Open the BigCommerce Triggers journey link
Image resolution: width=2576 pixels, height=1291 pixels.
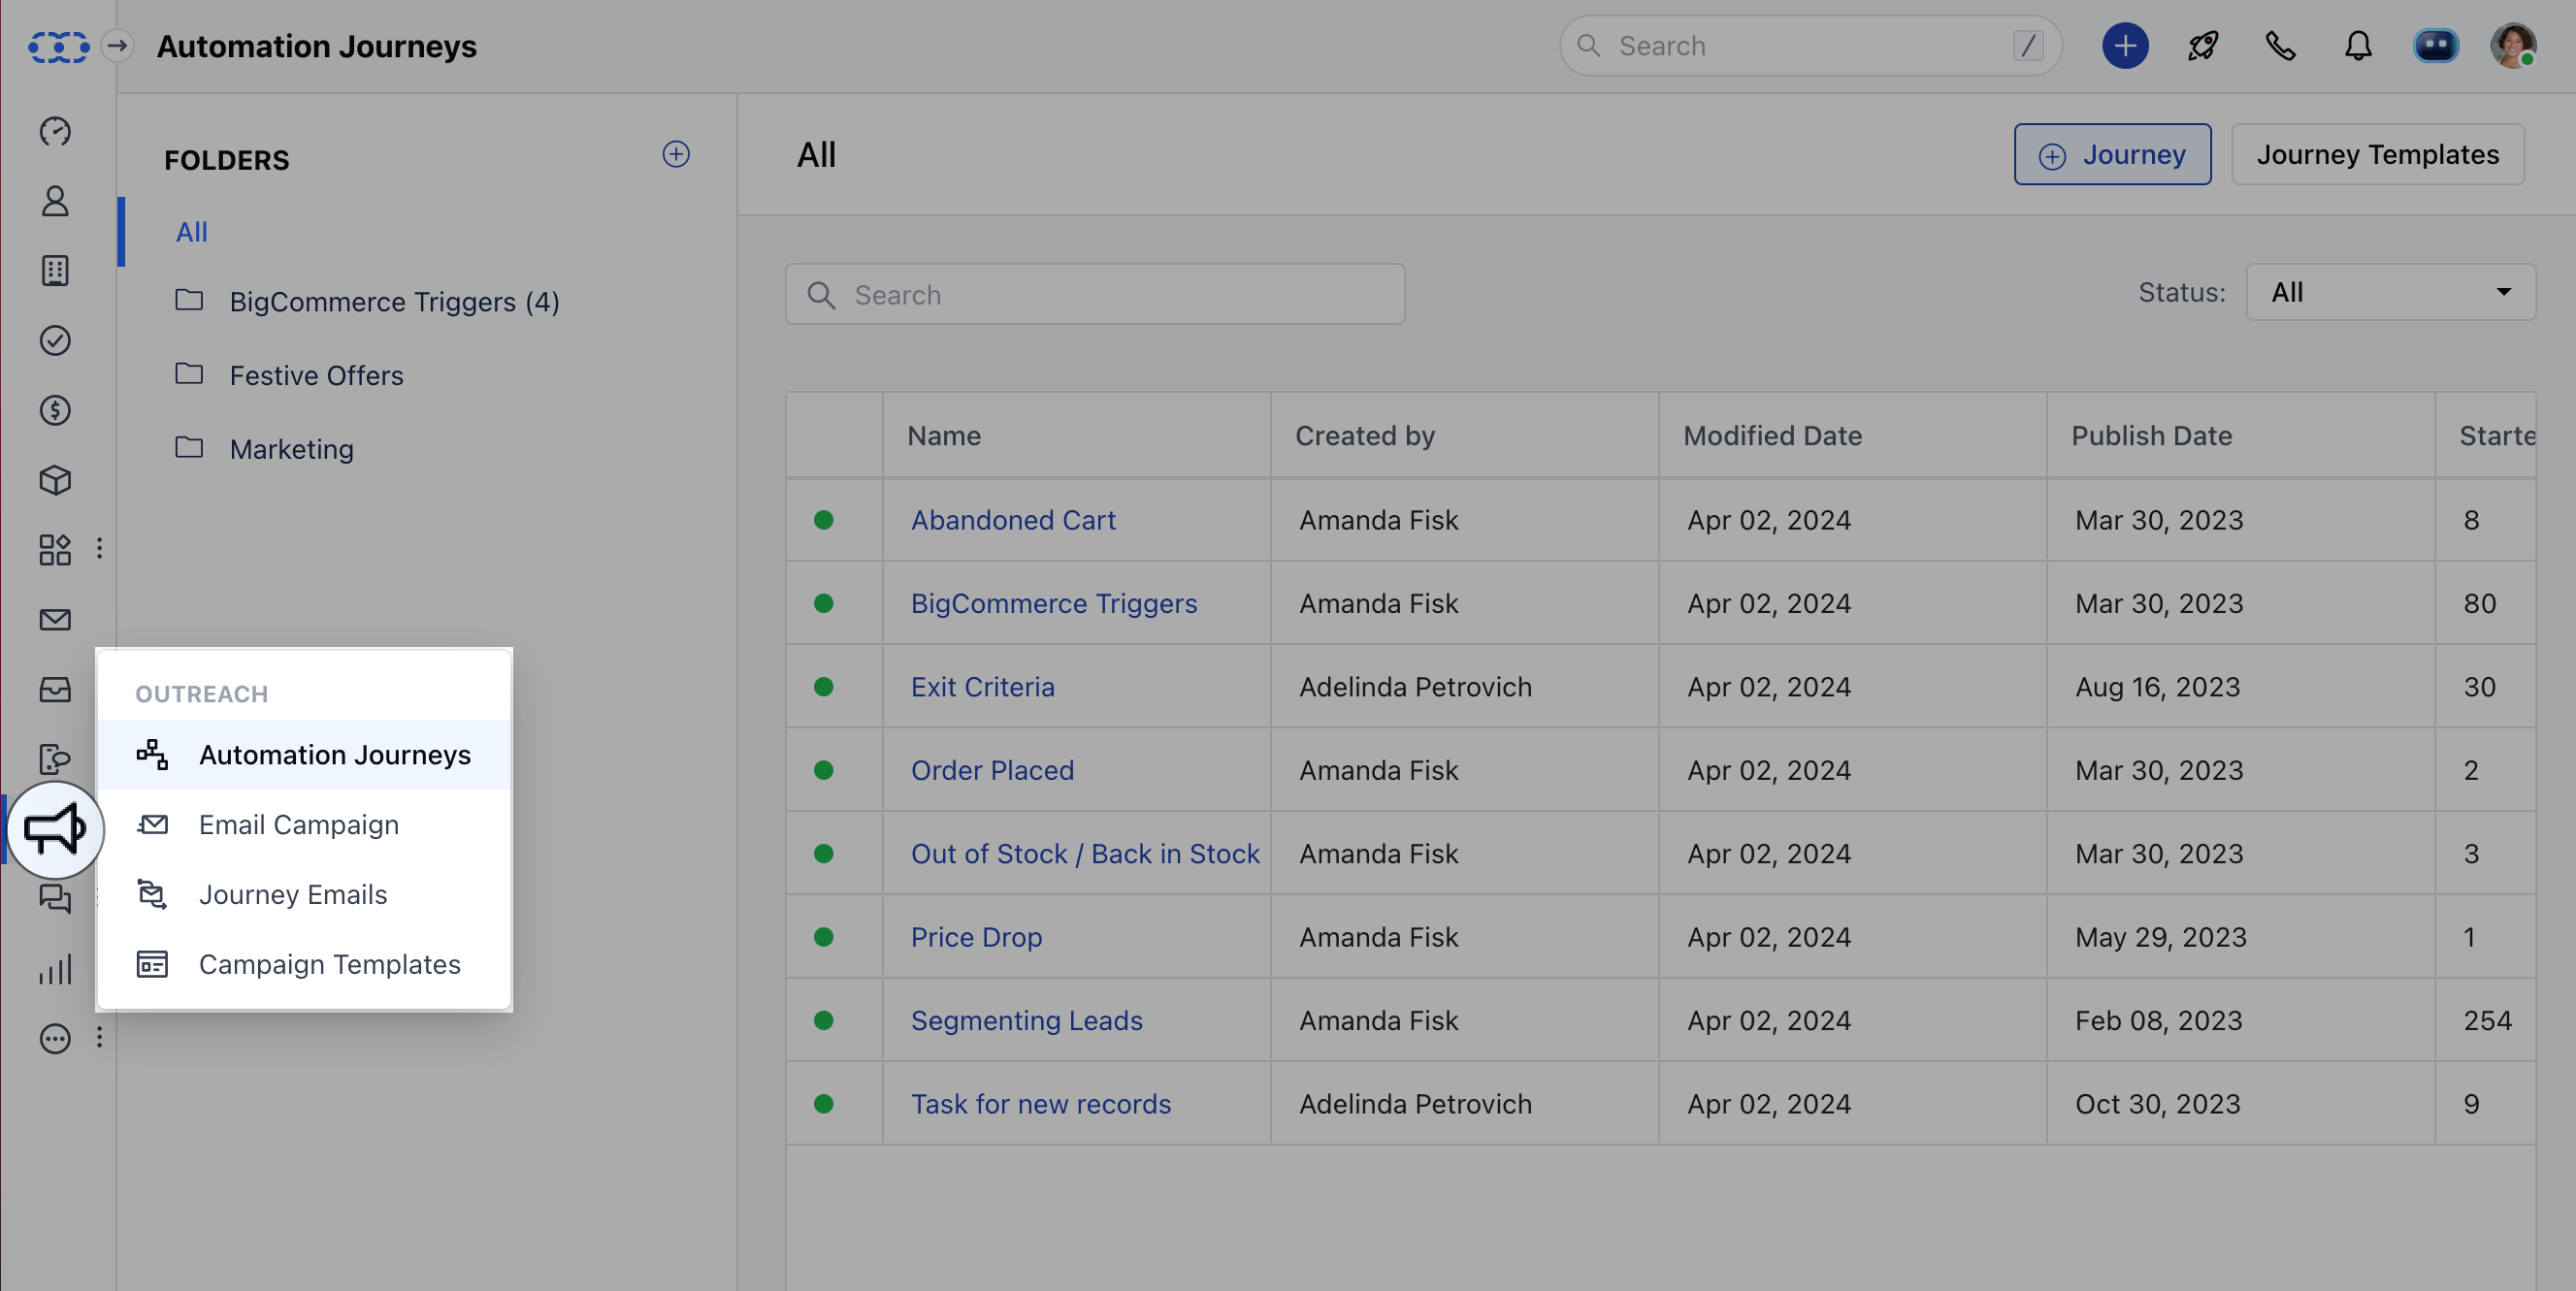1053,604
